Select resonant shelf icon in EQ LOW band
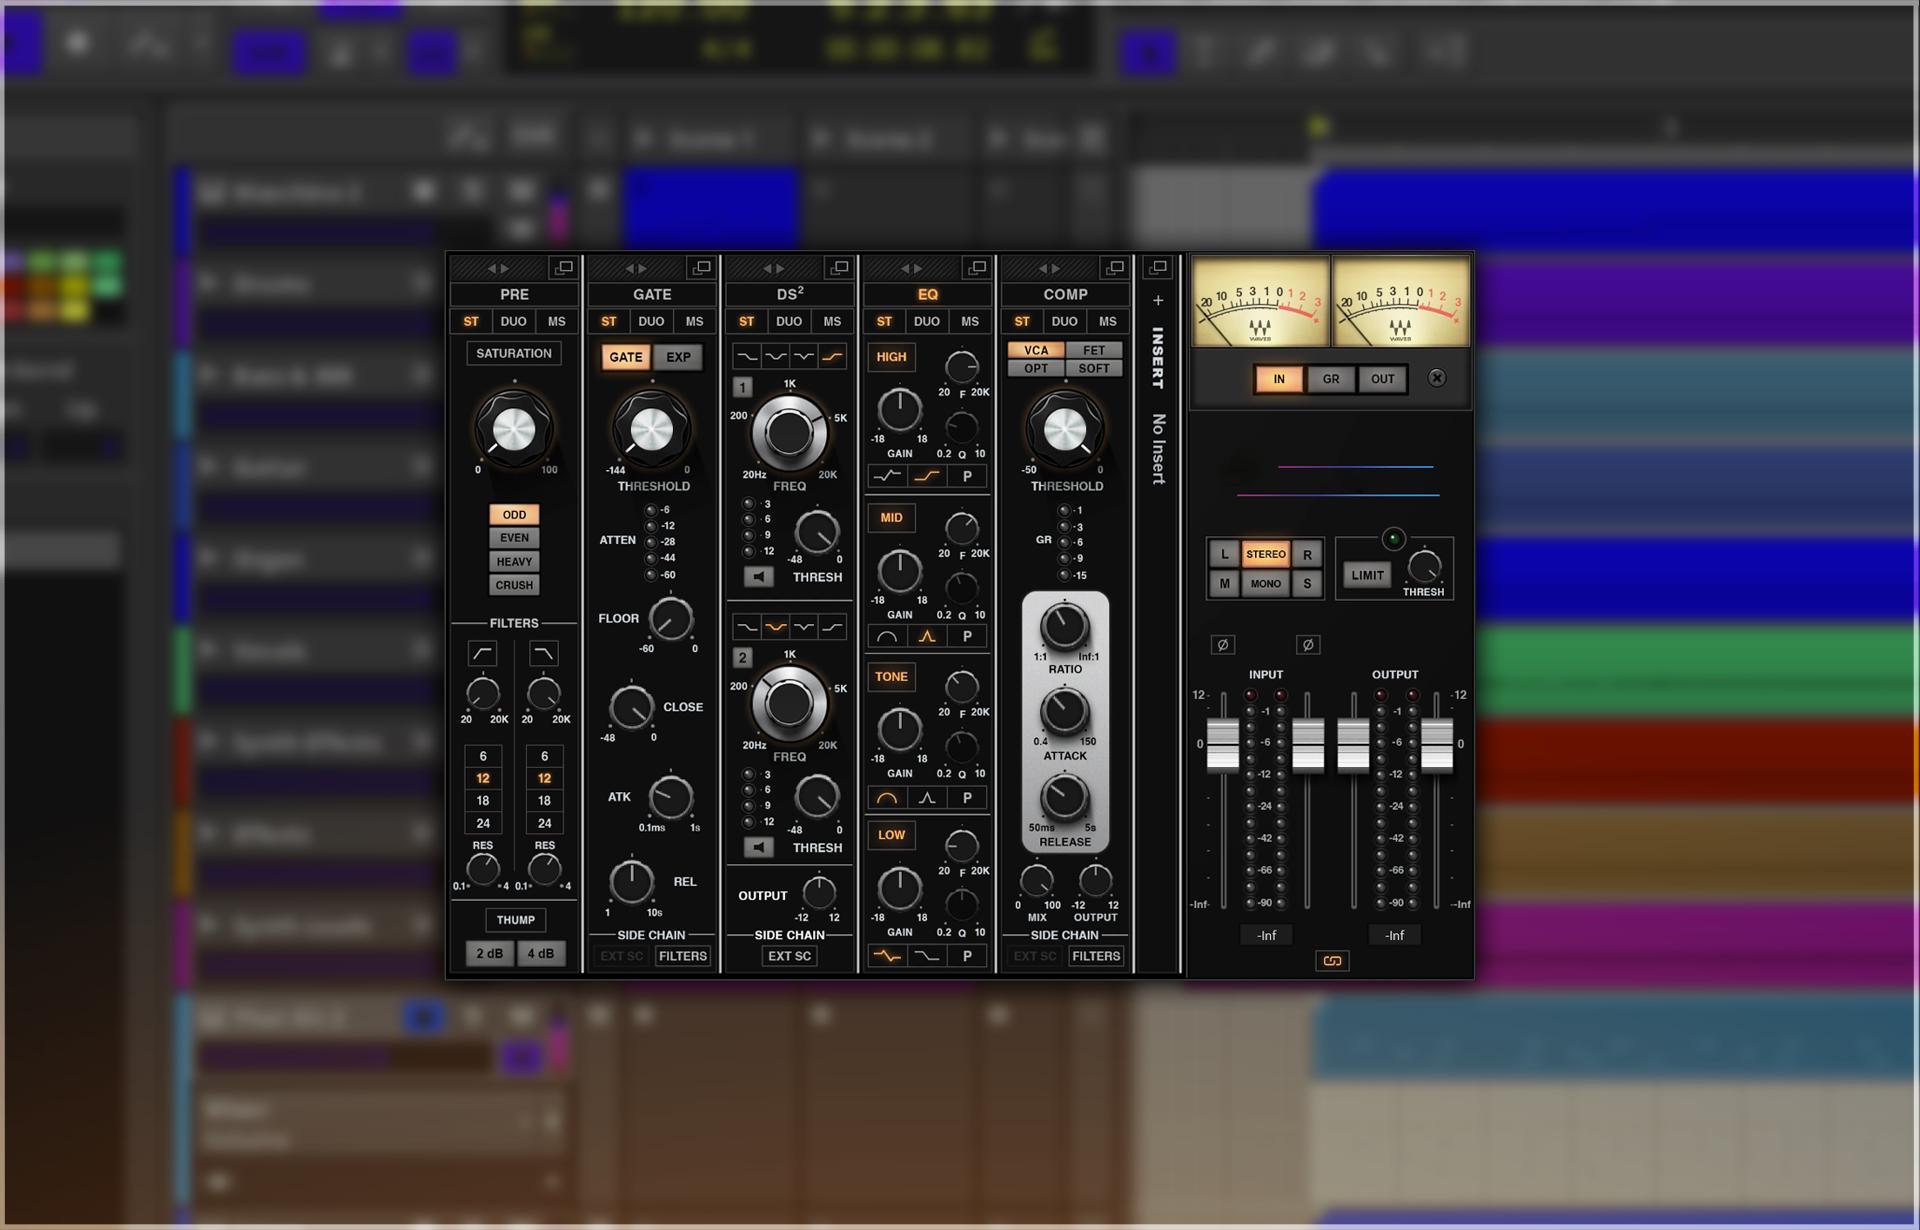This screenshot has width=1920, height=1230. (887, 956)
